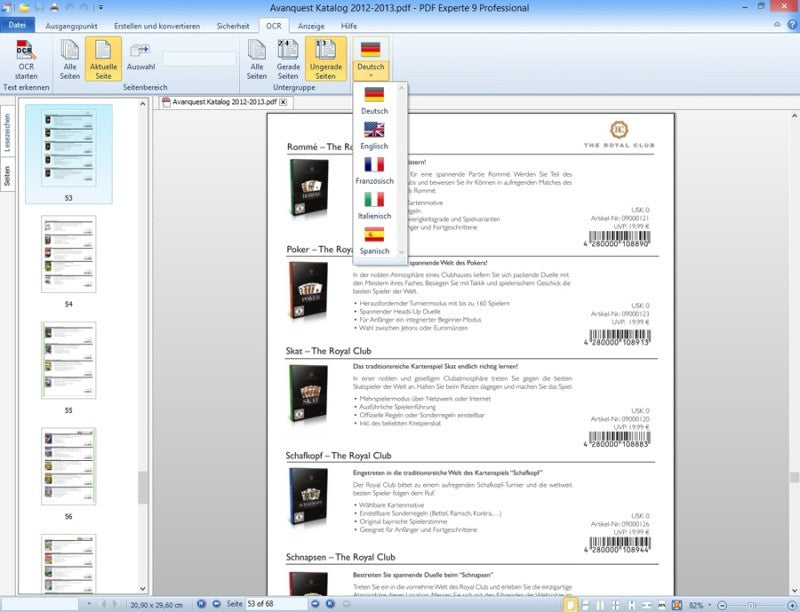Select two-page continuous layout icon
This screenshot has height=612, width=800.
tap(616, 605)
